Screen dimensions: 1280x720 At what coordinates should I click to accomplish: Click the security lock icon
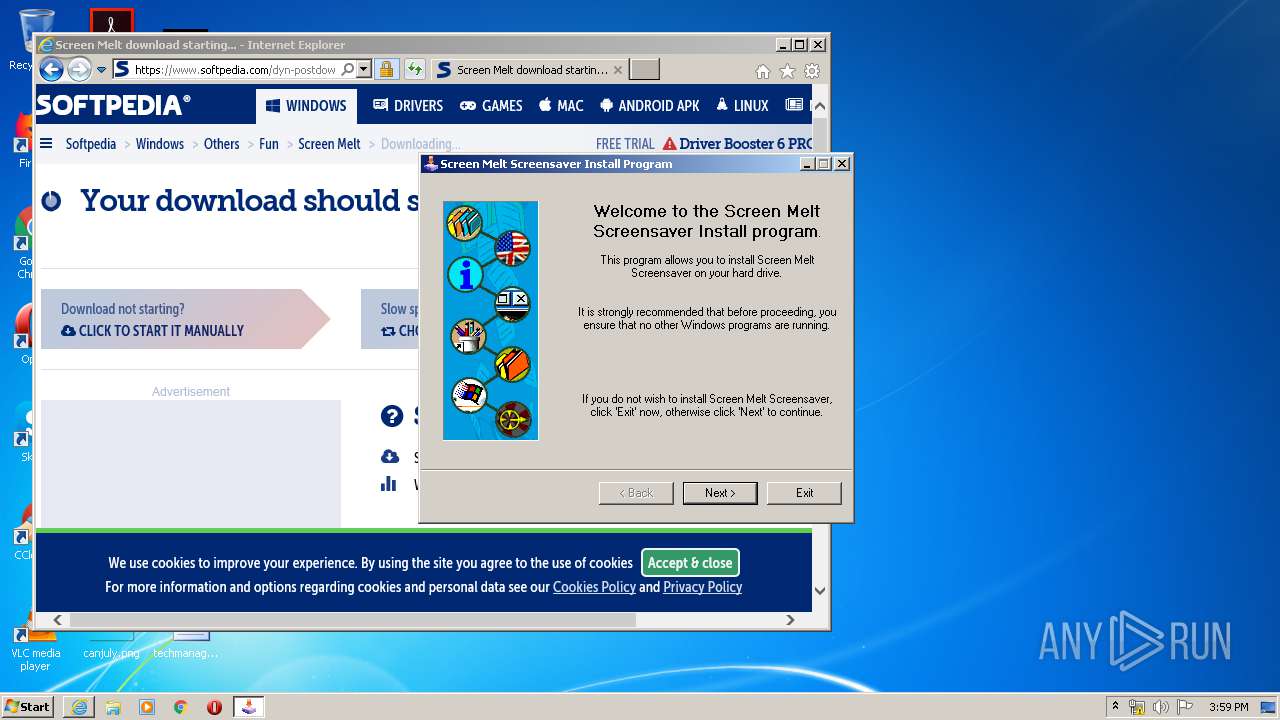click(386, 70)
